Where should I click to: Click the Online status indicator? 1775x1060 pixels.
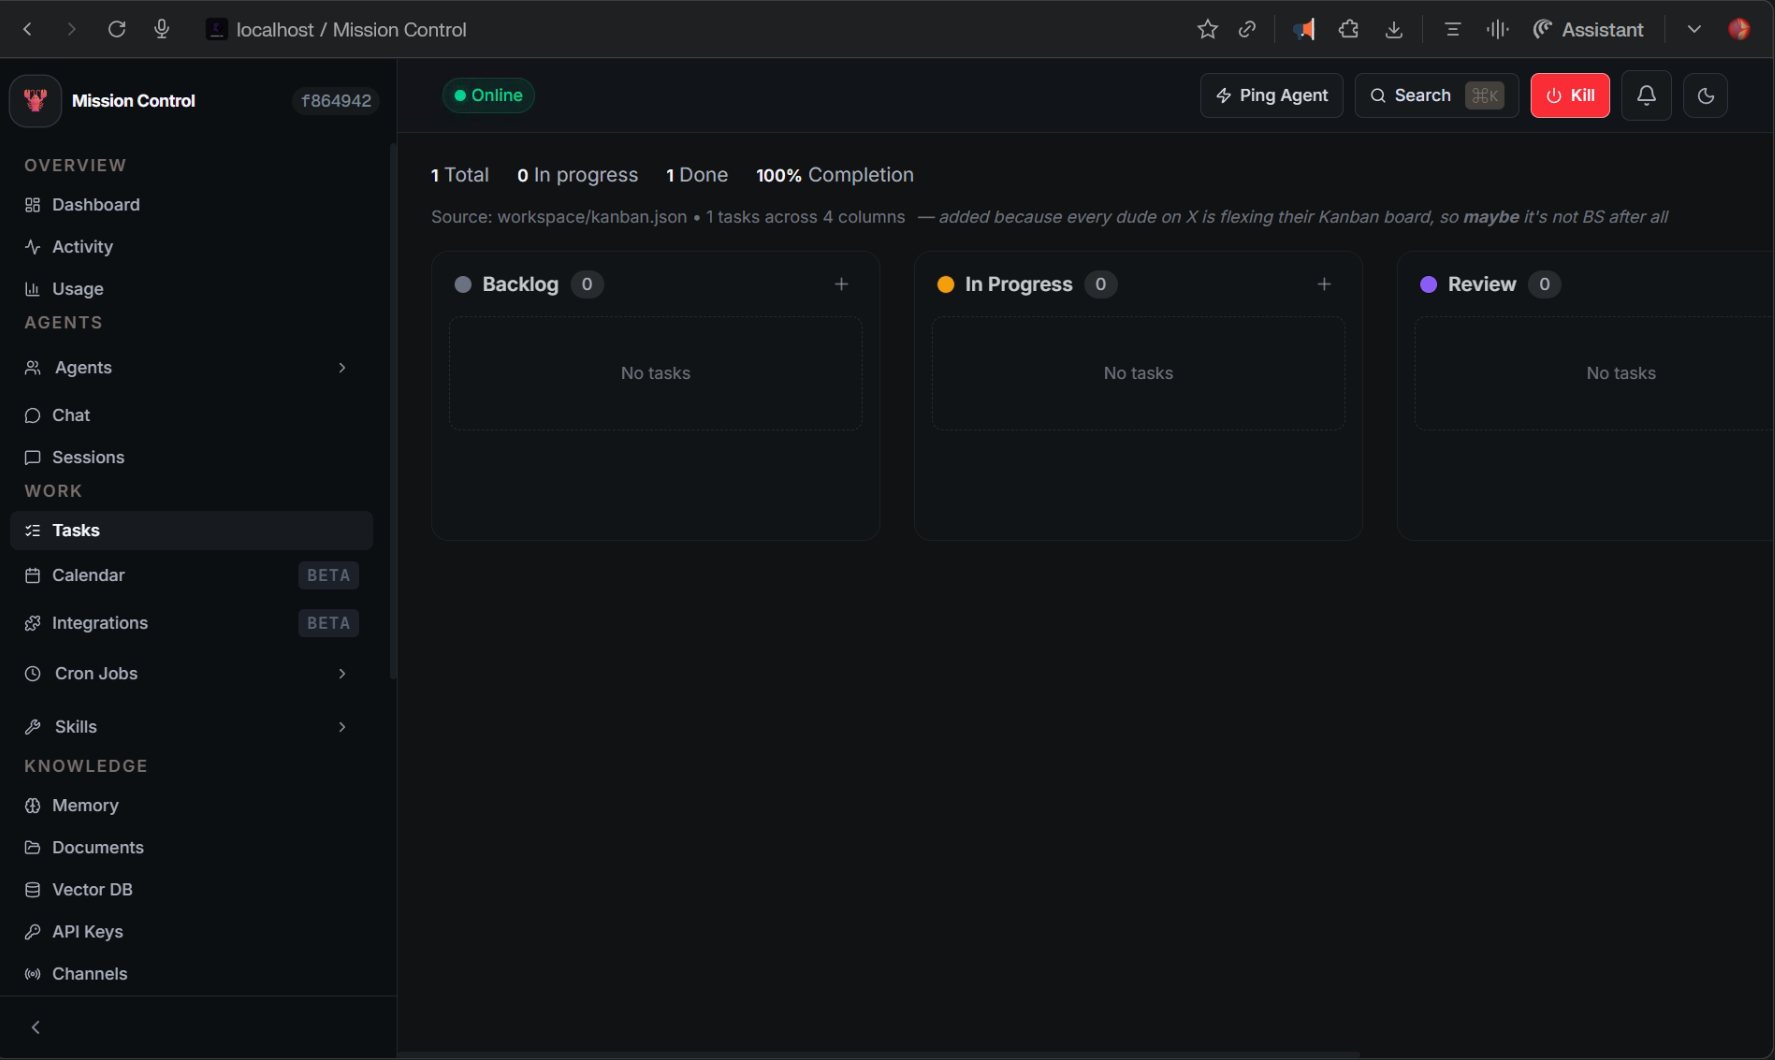click(x=488, y=96)
